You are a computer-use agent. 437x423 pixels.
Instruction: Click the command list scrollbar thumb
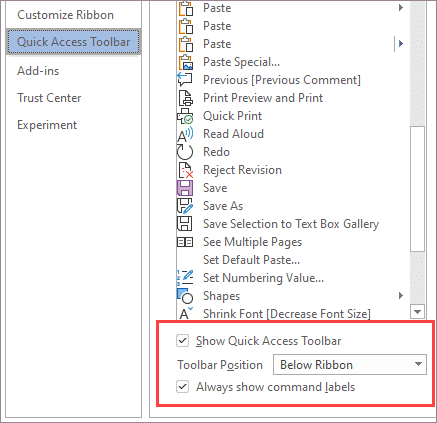[x=417, y=189]
